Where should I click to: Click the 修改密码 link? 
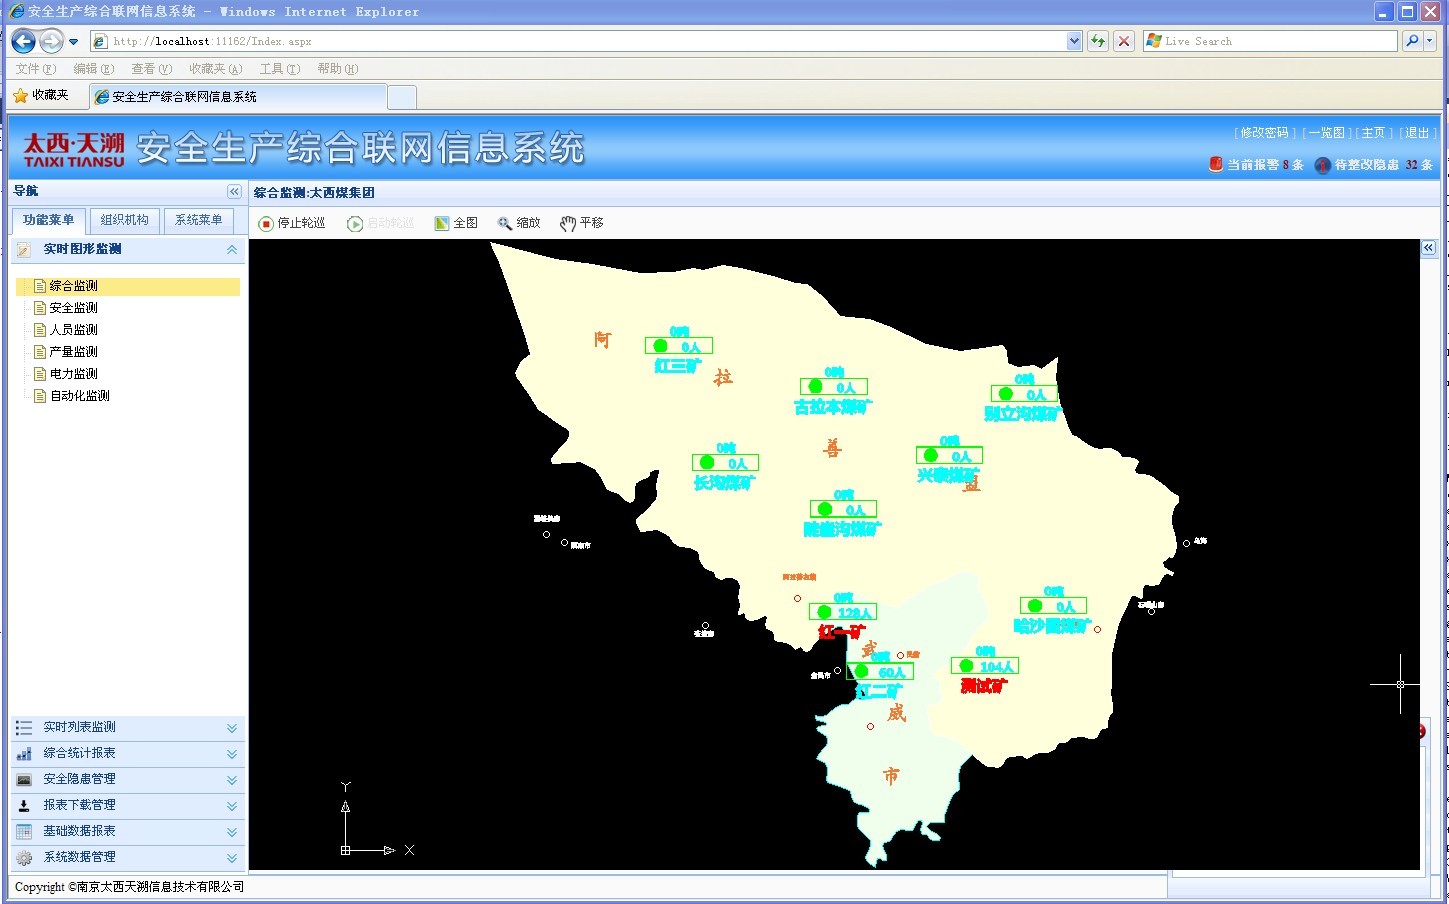click(1264, 133)
